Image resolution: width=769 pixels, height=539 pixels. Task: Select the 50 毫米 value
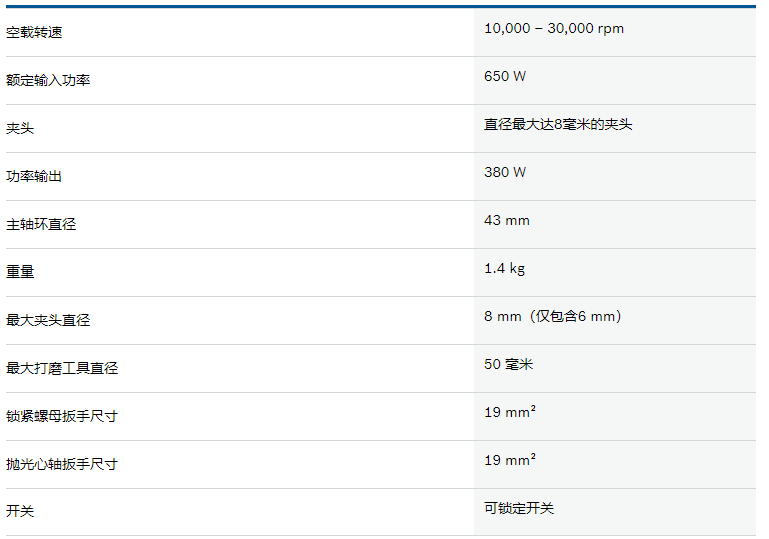click(x=509, y=364)
